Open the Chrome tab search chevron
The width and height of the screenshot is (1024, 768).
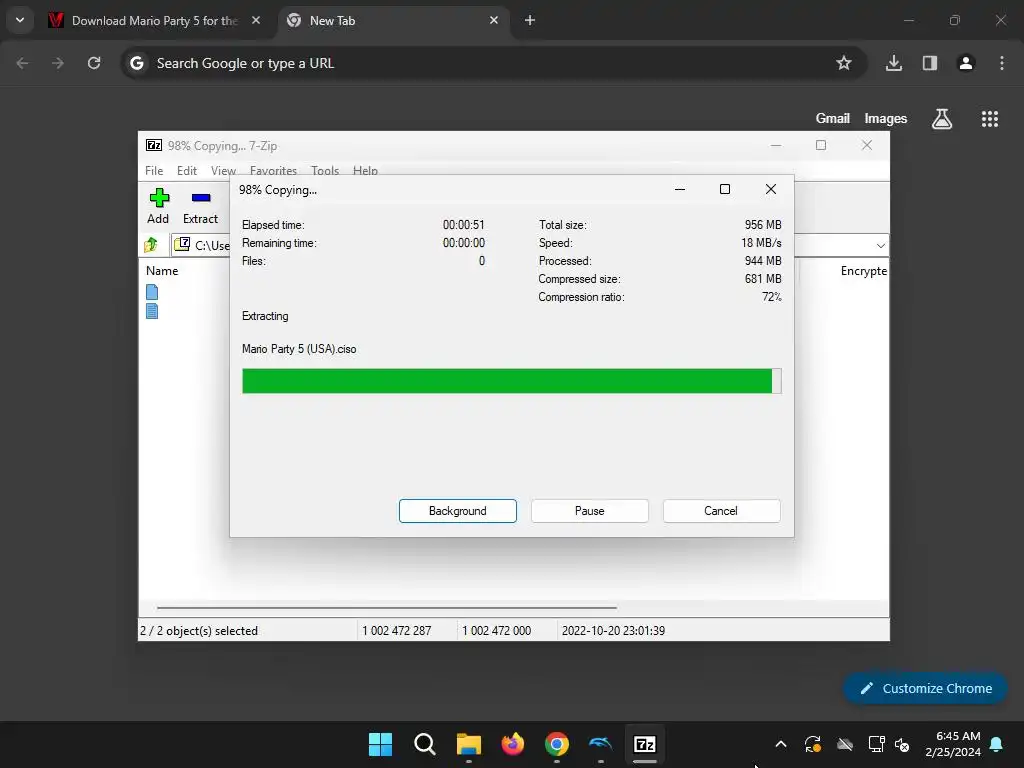click(20, 20)
